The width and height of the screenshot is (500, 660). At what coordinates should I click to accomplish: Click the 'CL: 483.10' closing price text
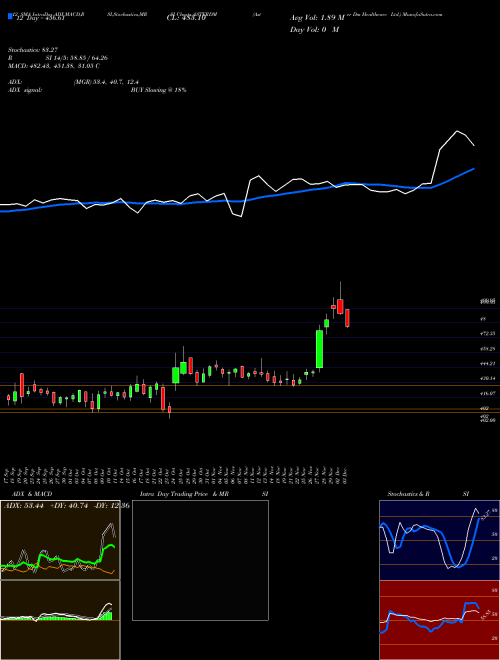pos(186,19)
